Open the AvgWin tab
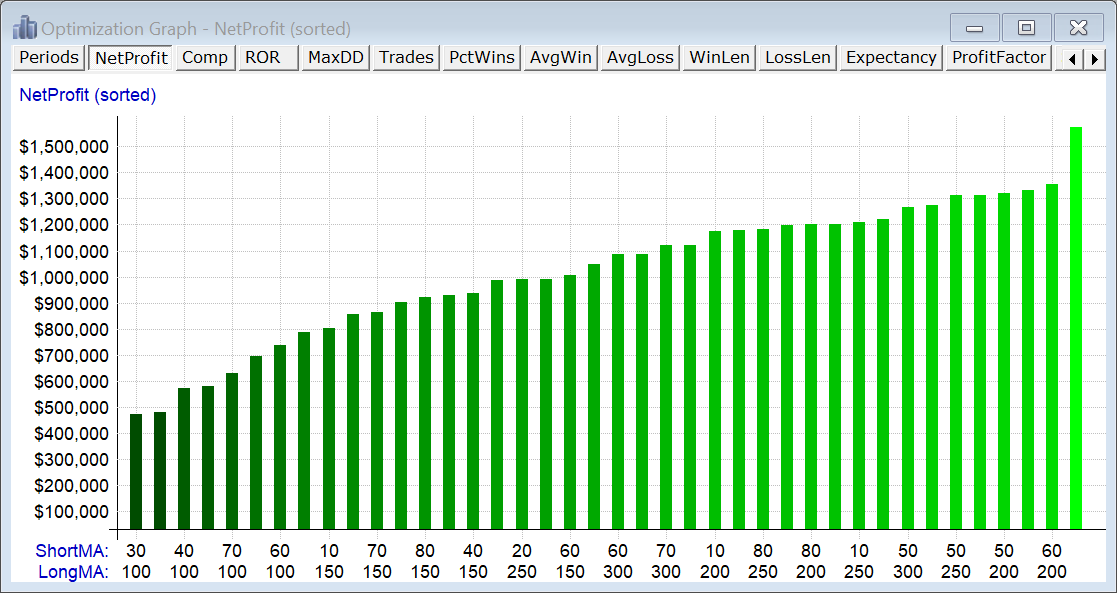The width and height of the screenshot is (1117, 593). point(560,58)
